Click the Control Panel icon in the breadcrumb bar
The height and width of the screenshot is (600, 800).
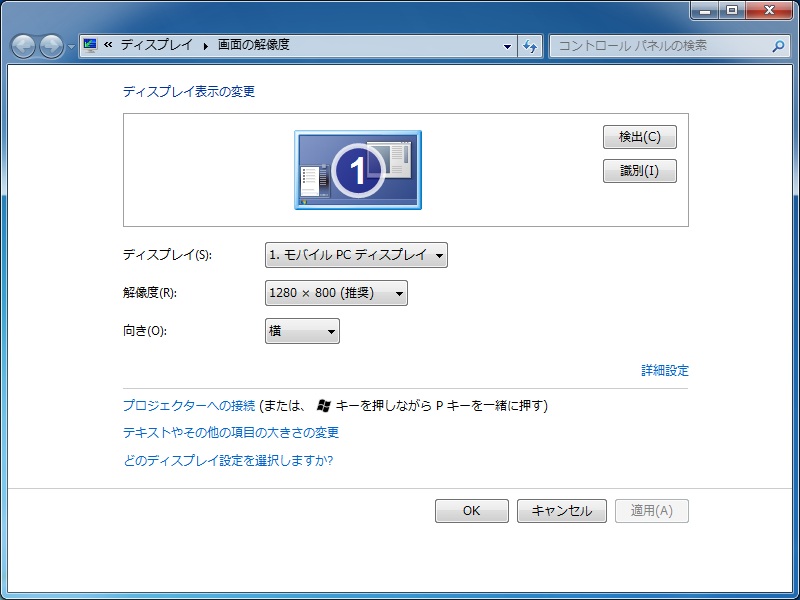[91, 45]
